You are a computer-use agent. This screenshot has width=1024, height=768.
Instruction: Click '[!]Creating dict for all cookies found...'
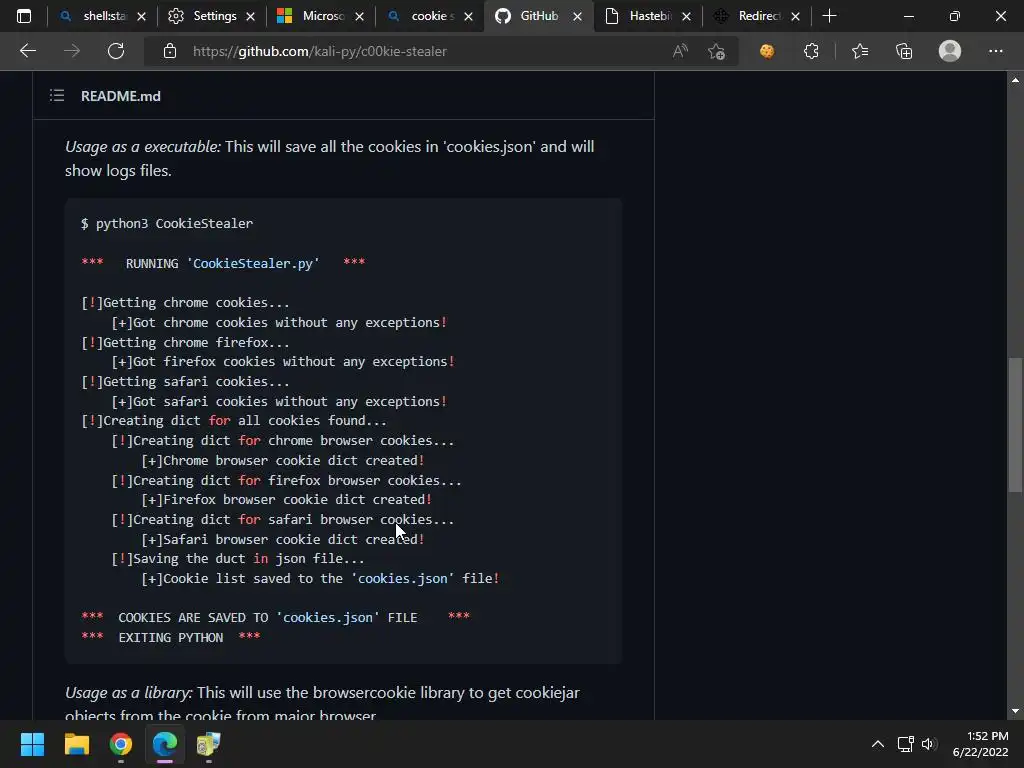click(234, 421)
